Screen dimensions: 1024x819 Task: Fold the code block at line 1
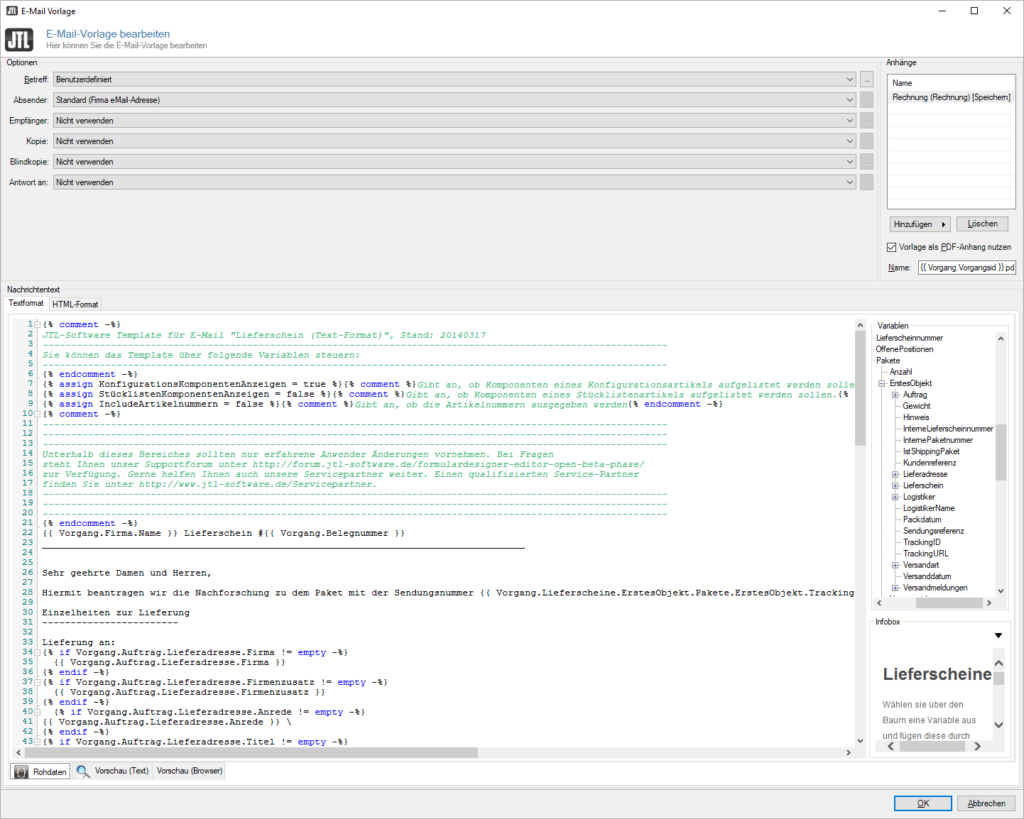pyautogui.click(x=36, y=325)
